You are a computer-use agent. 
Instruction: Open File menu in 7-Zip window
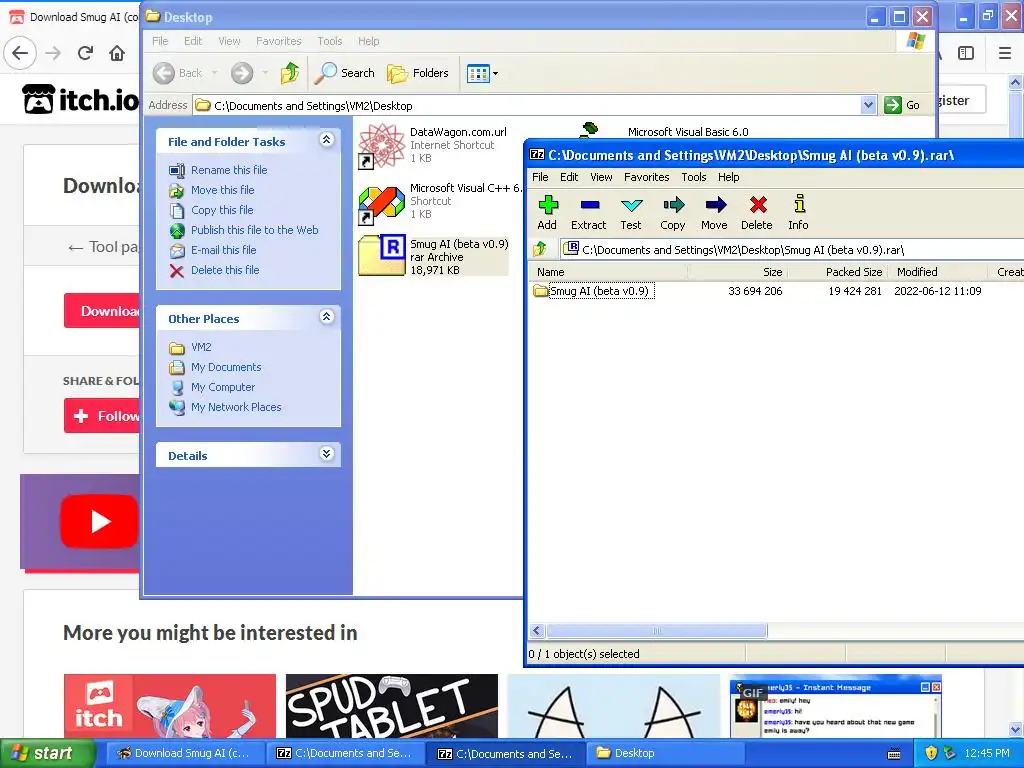(x=540, y=177)
